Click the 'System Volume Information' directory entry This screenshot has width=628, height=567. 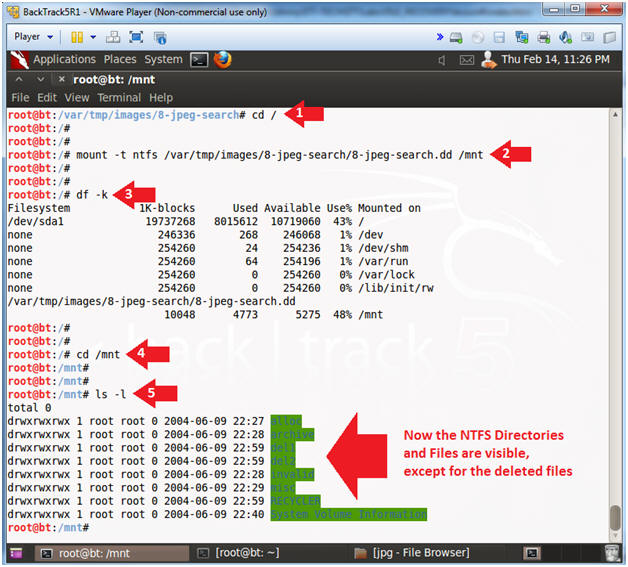(x=349, y=514)
